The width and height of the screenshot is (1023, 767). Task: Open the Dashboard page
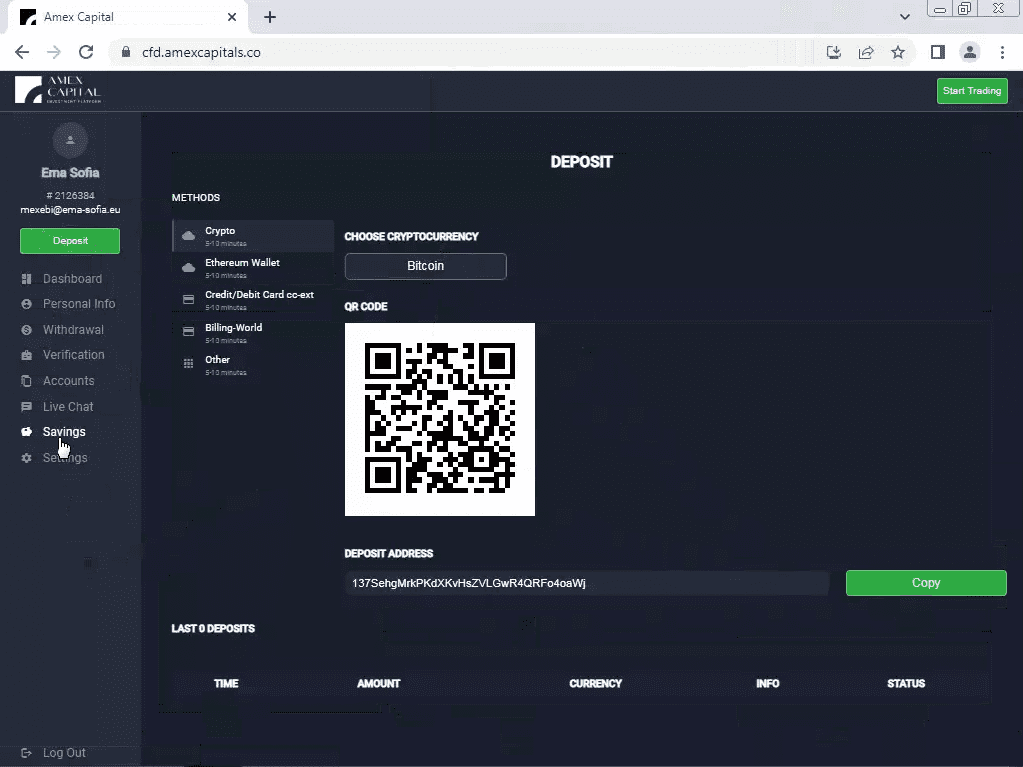72,279
